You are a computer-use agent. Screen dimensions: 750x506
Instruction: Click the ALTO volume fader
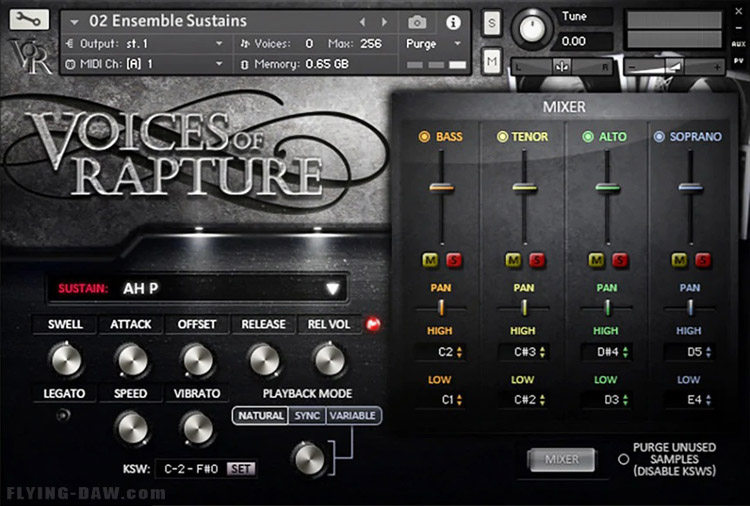coord(607,188)
